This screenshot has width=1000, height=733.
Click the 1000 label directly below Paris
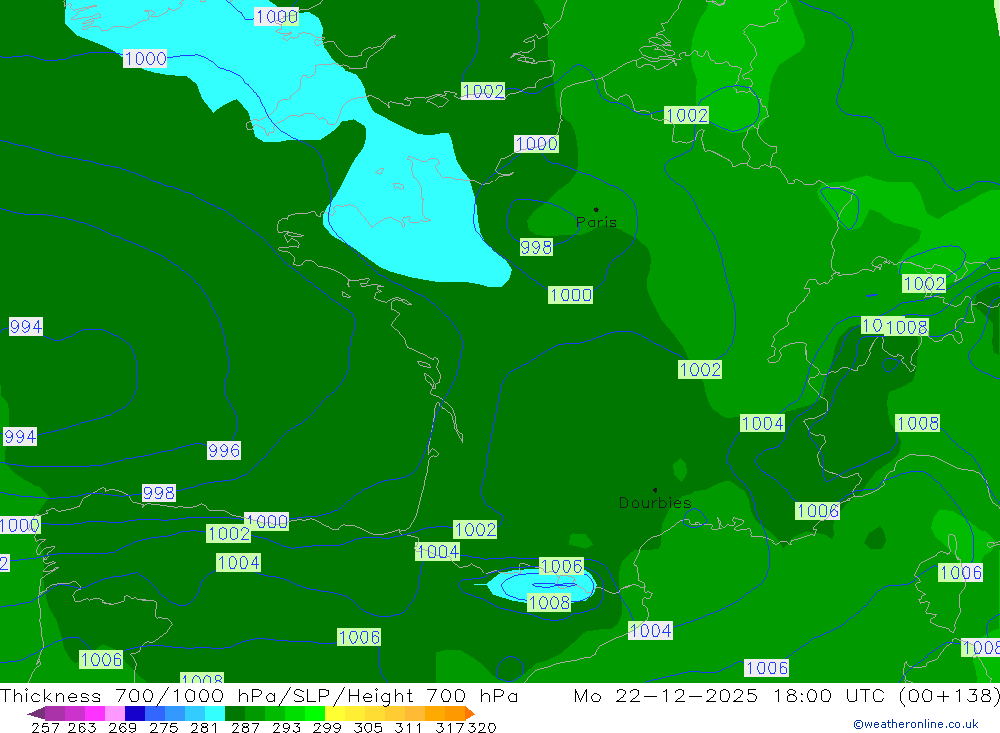(570, 295)
